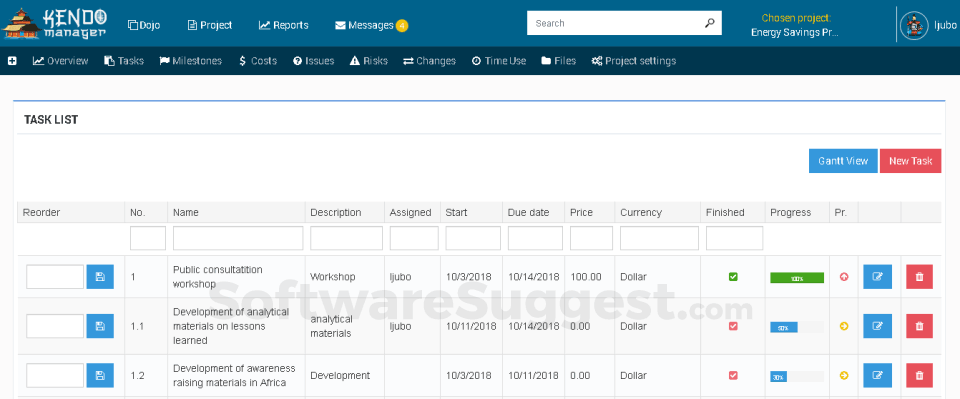960x399 pixels.
Task: Save reorder for task 1.2
Action: point(100,375)
